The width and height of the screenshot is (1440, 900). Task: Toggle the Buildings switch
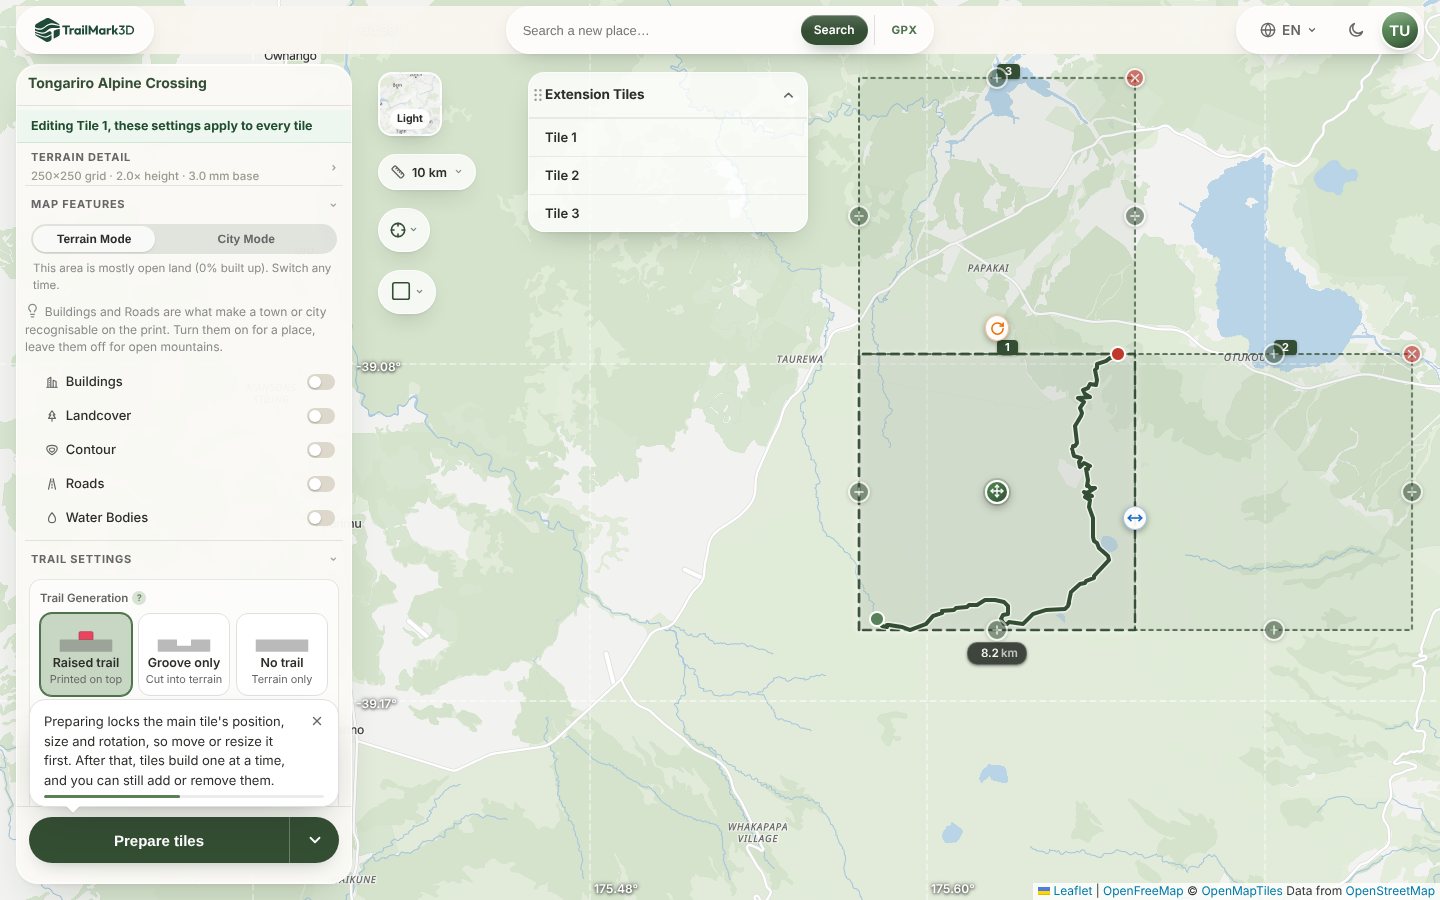[321, 382]
